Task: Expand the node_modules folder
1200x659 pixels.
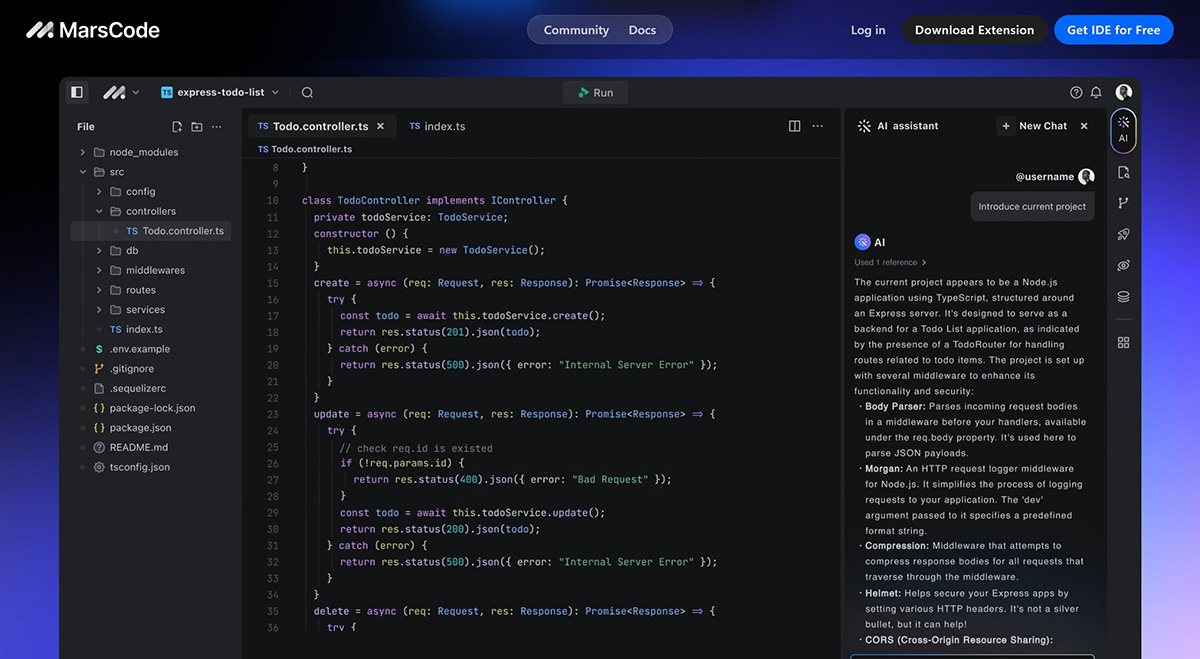Action: pos(143,152)
